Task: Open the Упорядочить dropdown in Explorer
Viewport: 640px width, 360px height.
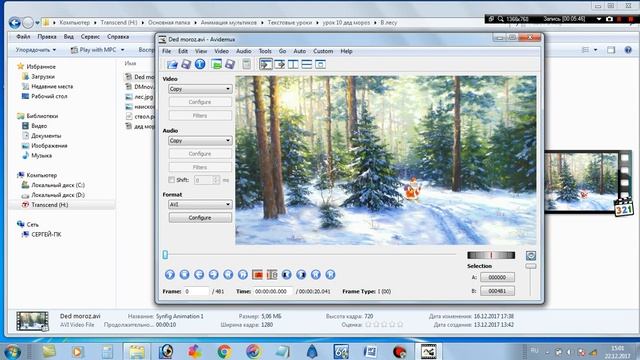Action: coord(36,50)
